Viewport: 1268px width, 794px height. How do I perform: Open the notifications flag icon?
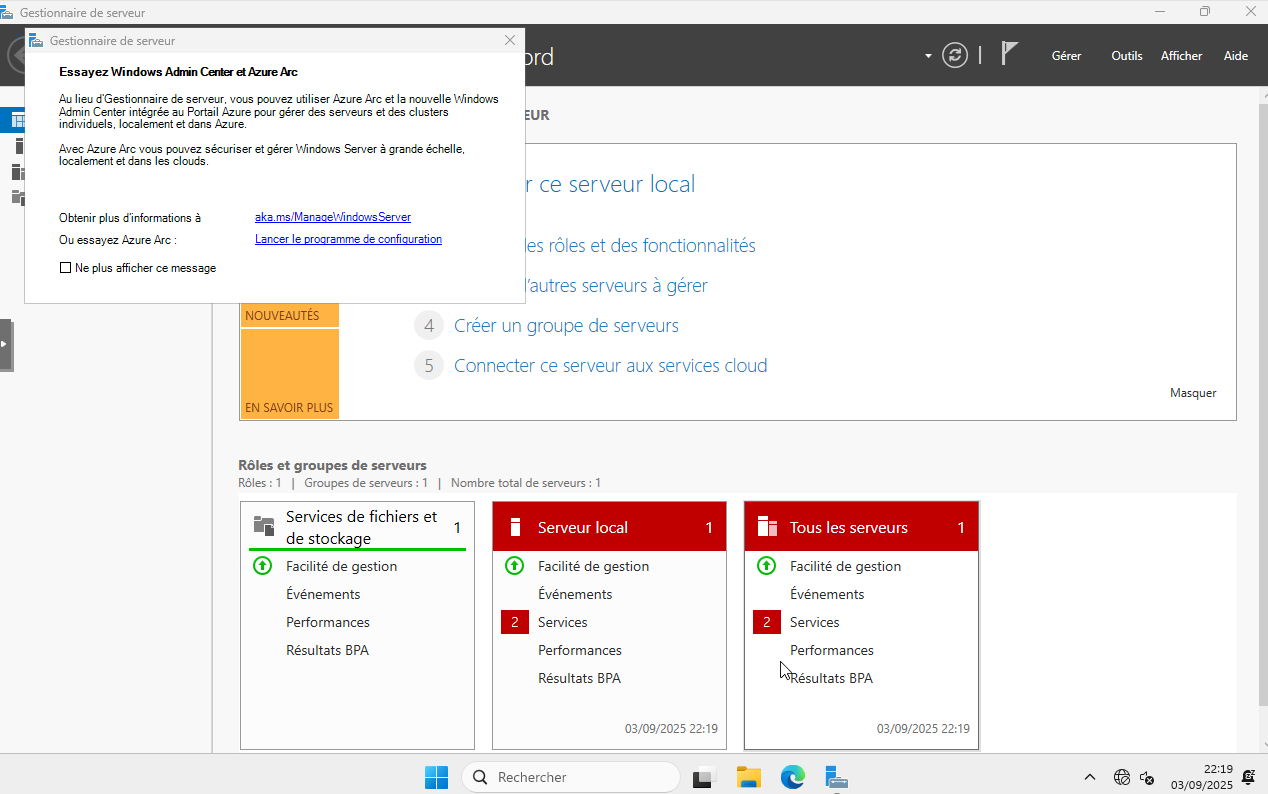(x=1010, y=54)
